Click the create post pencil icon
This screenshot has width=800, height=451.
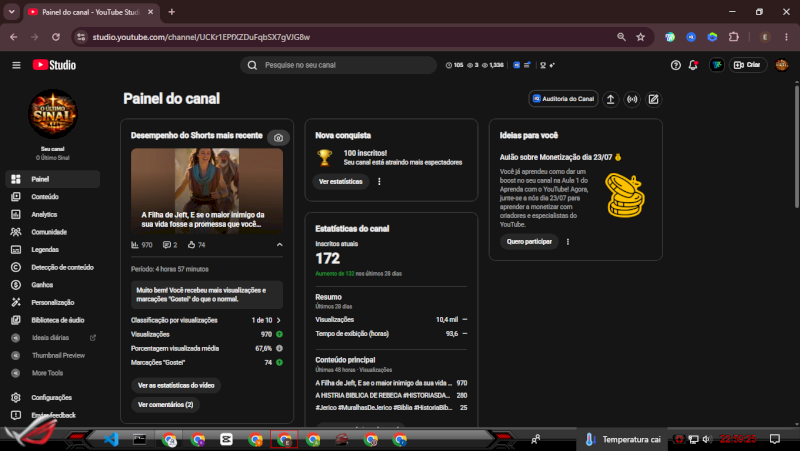(x=654, y=99)
